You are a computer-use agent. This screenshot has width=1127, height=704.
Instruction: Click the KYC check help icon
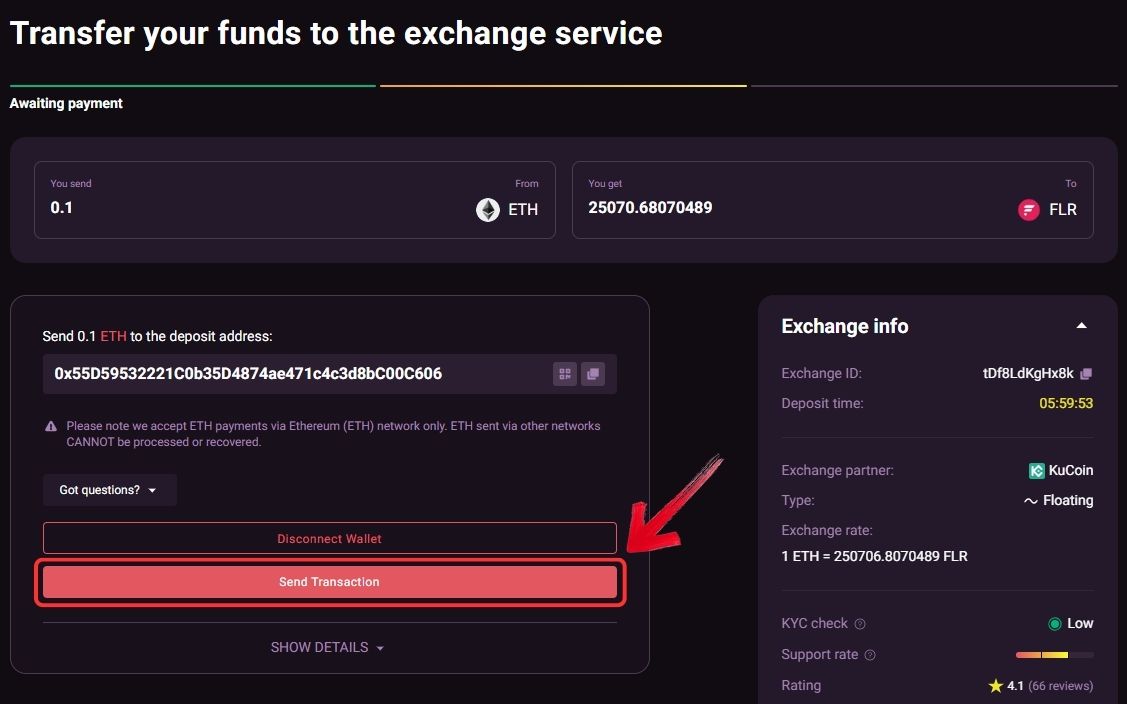[x=860, y=624]
